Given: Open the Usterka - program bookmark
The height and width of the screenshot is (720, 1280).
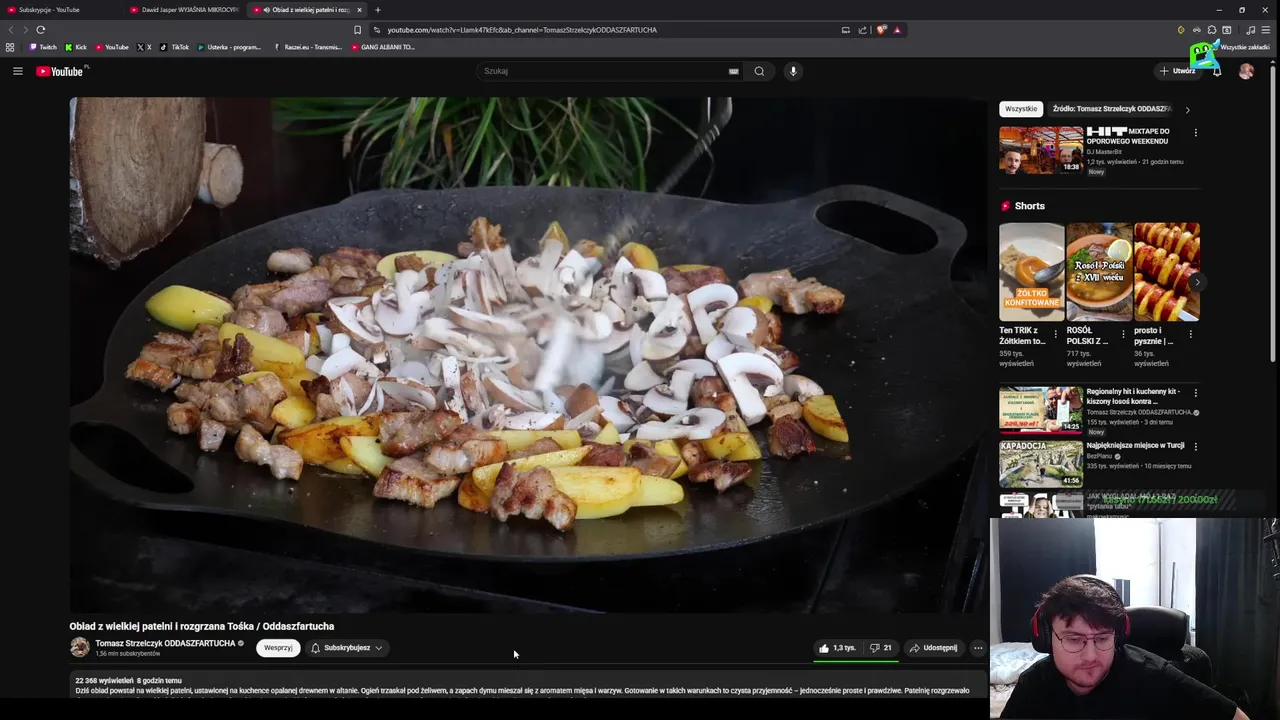Looking at the screenshot, I should 229,47.
